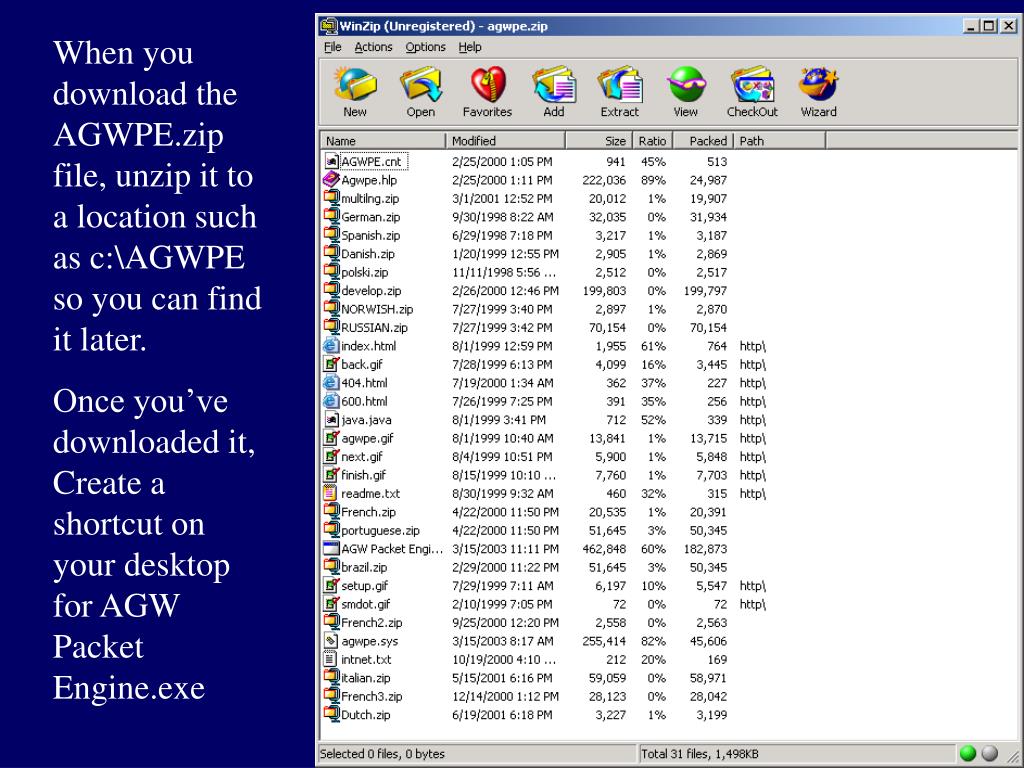This screenshot has height=768, width=1024.
Task: Select the French2.zip file name
Action: coord(372,623)
